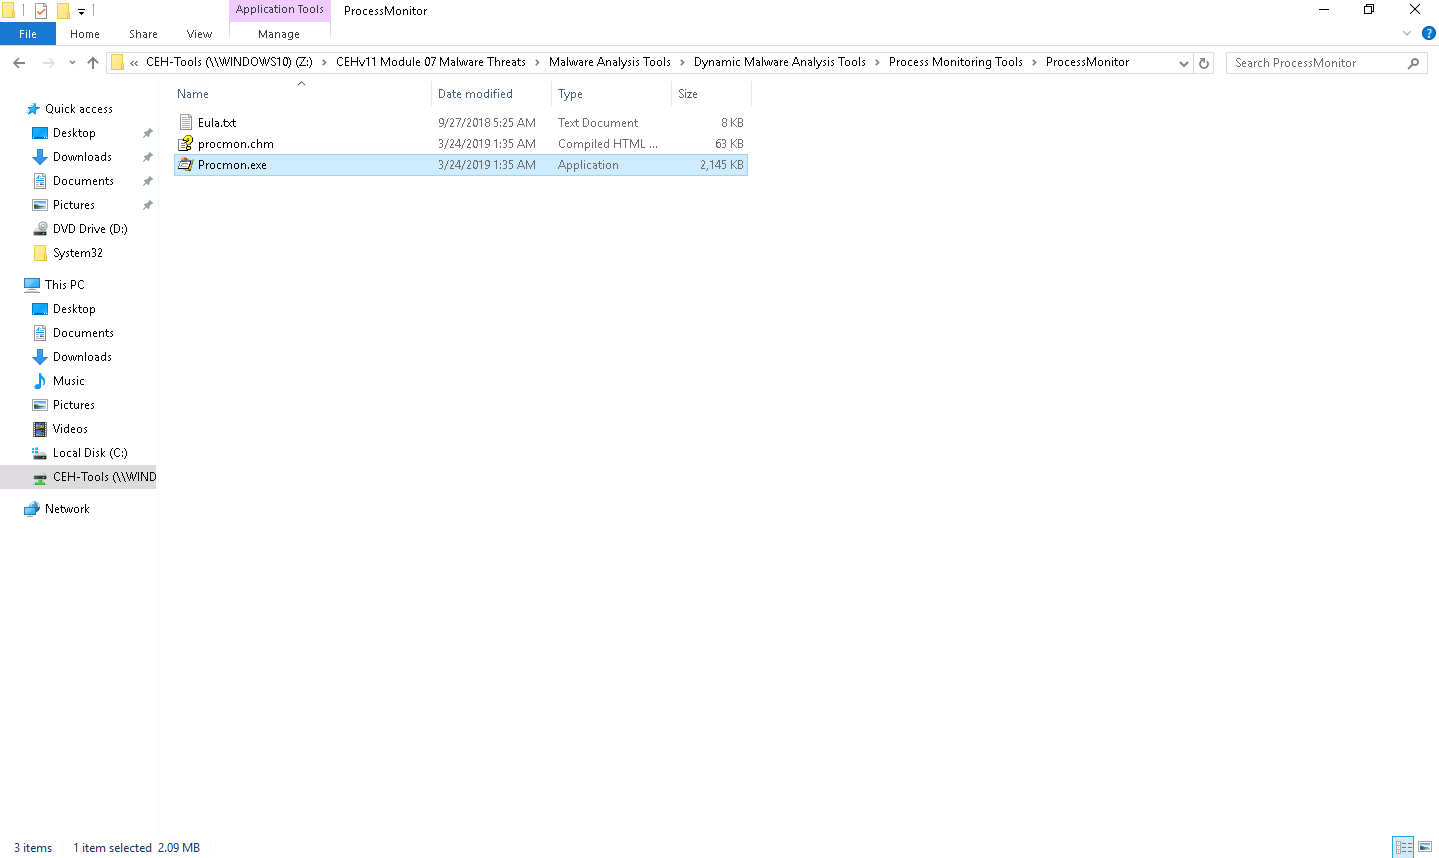Screen dimensions: 1439x858
Task: Click the procmon.chm file name
Action: (236, 144)
